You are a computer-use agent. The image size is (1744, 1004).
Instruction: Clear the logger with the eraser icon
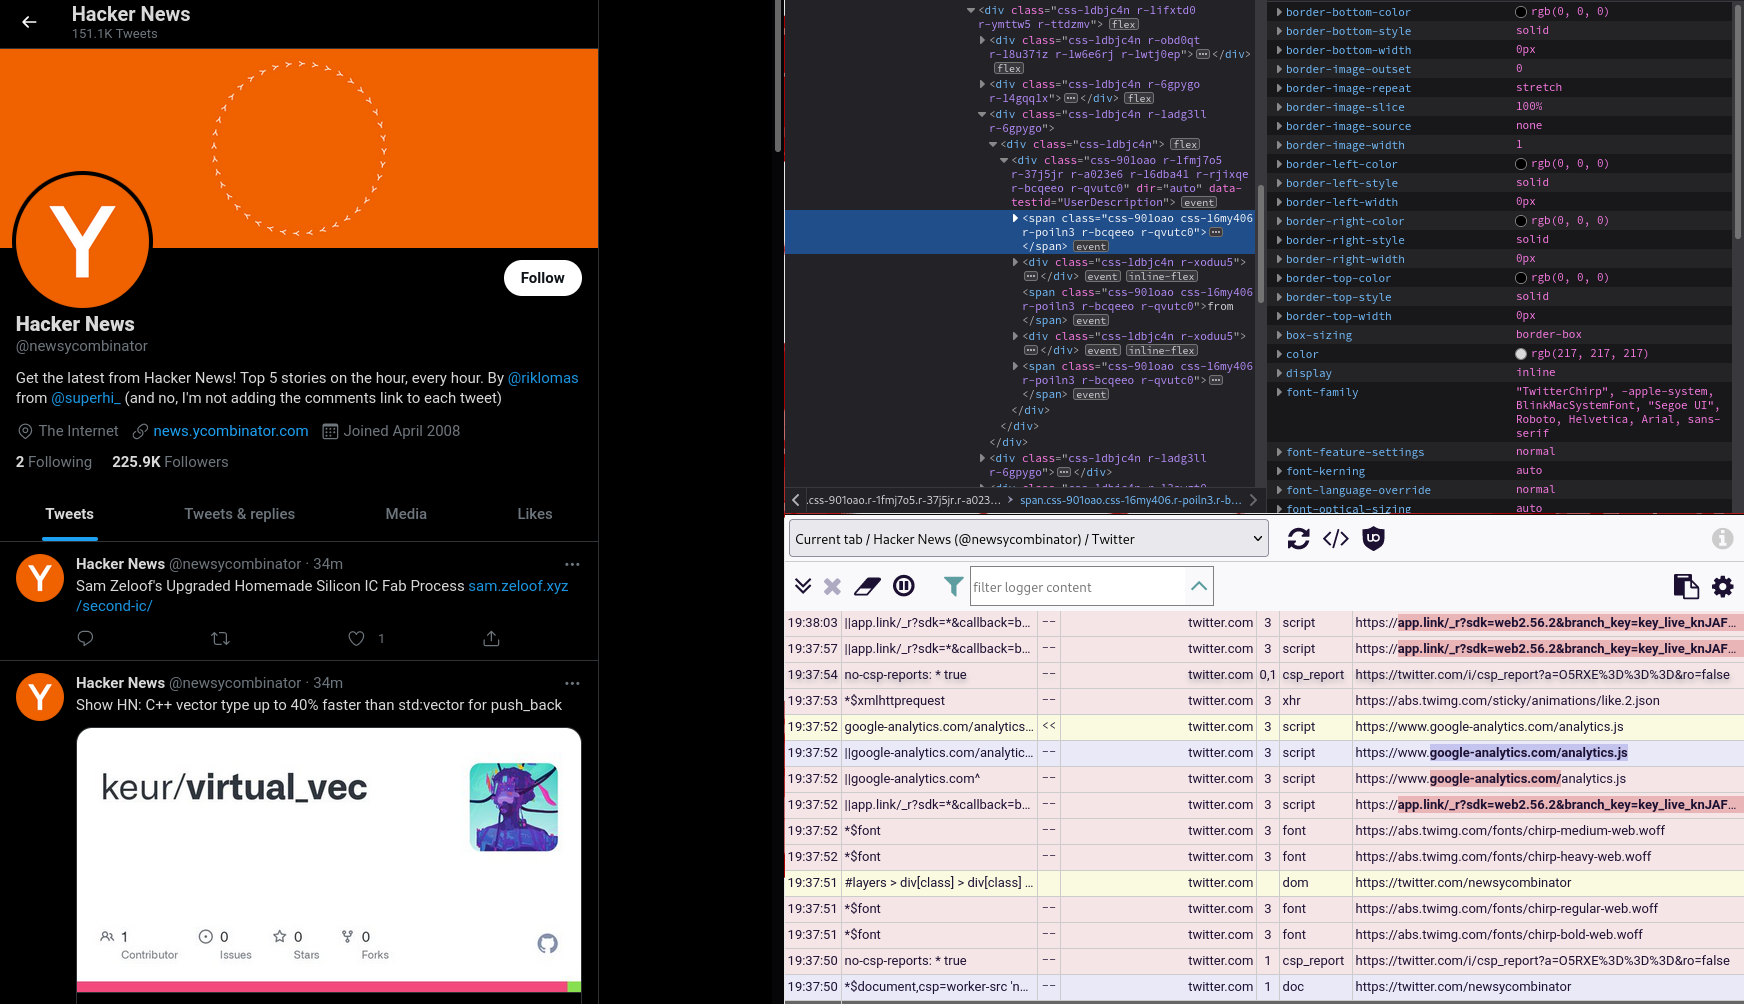coord(867,586)
